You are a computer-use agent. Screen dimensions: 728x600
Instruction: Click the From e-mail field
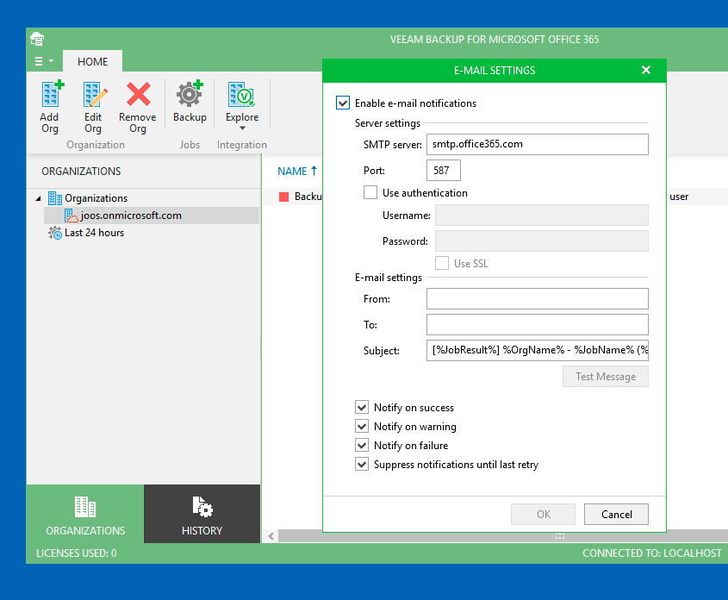(x=537, y=299)
